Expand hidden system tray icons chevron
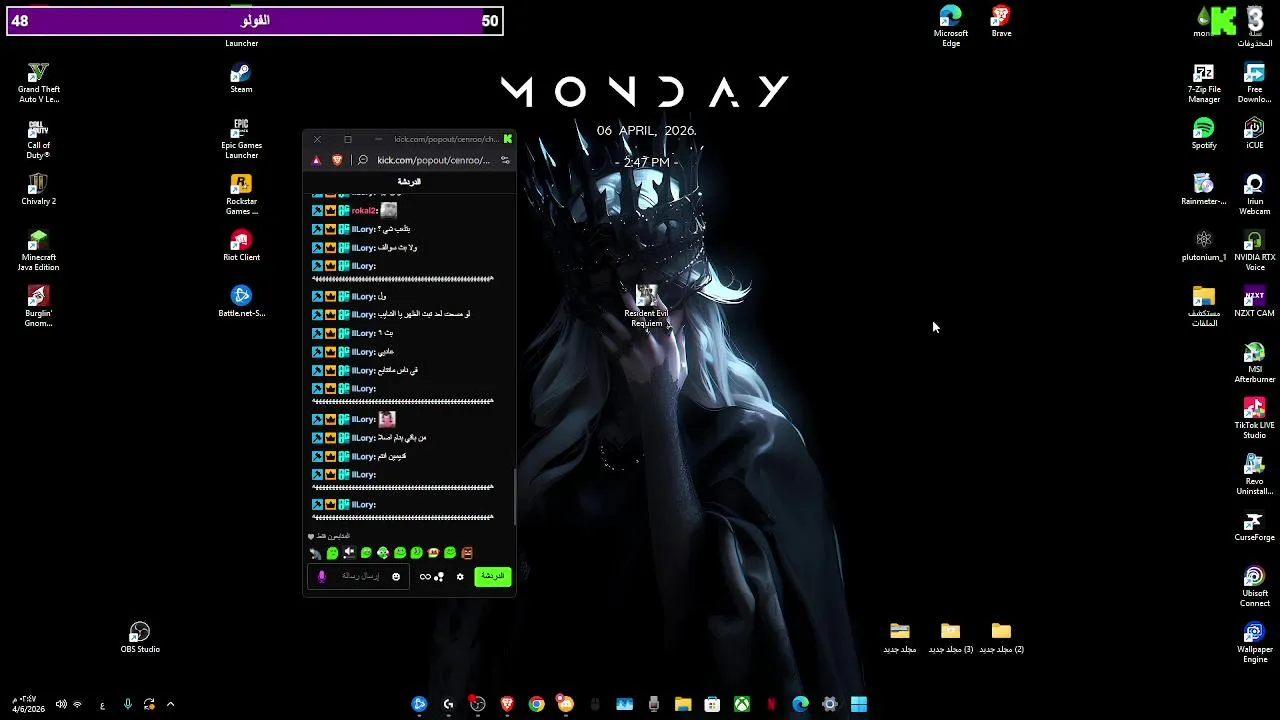Screen dimensions: 1280x720 click(170, 705)
